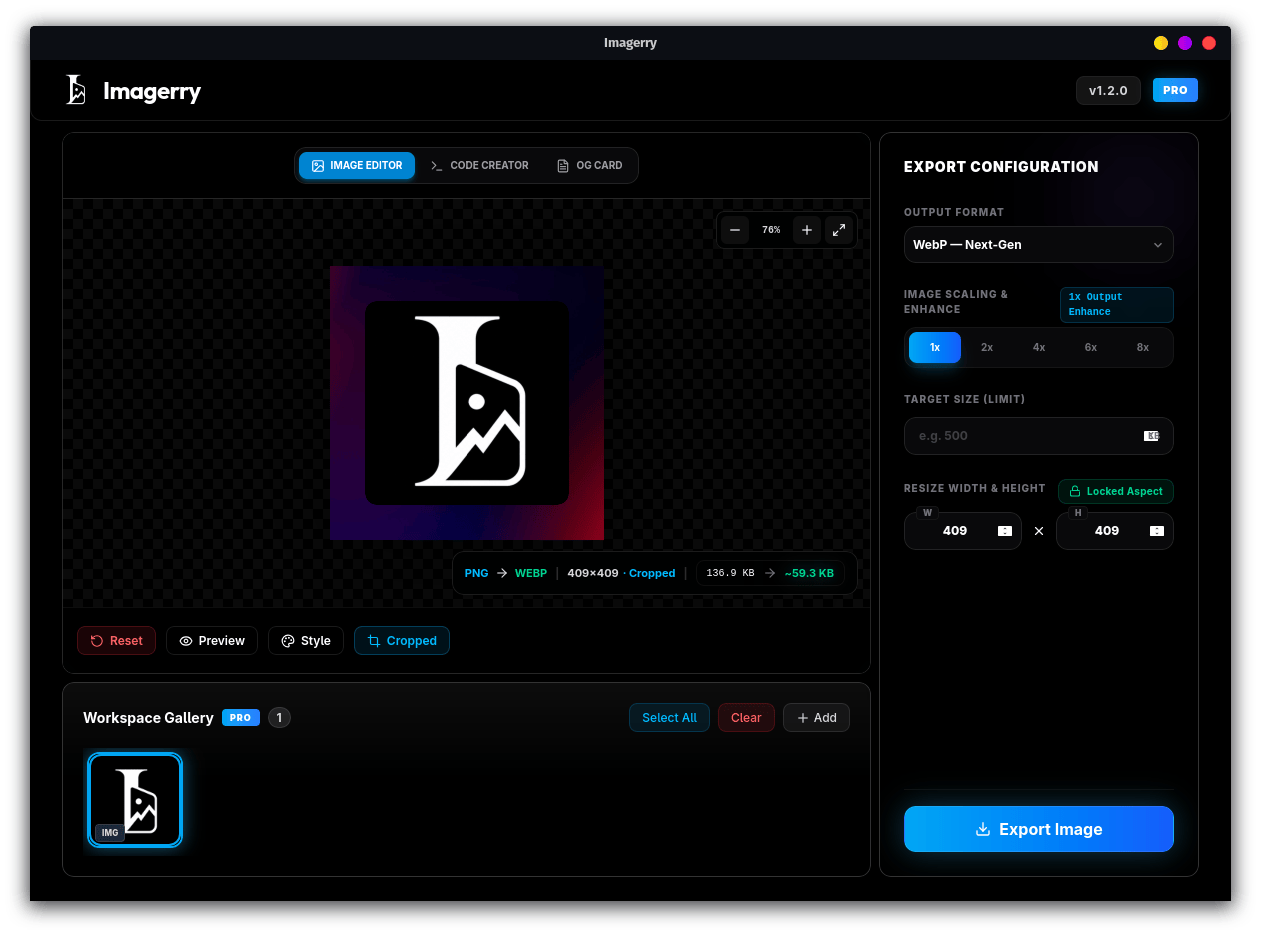Click the Imagerry logo icon in header
The width and height of the screenshot is (1261, 935).
click(x=76, y=90)
